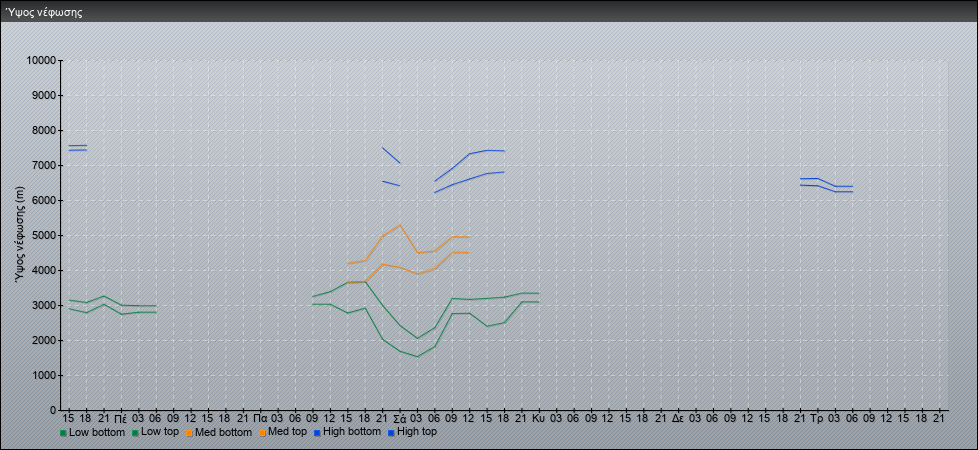Click the 8000 value on the y-axis
Image resolution: width=978 pixels, height=450 pixels.
44,130
